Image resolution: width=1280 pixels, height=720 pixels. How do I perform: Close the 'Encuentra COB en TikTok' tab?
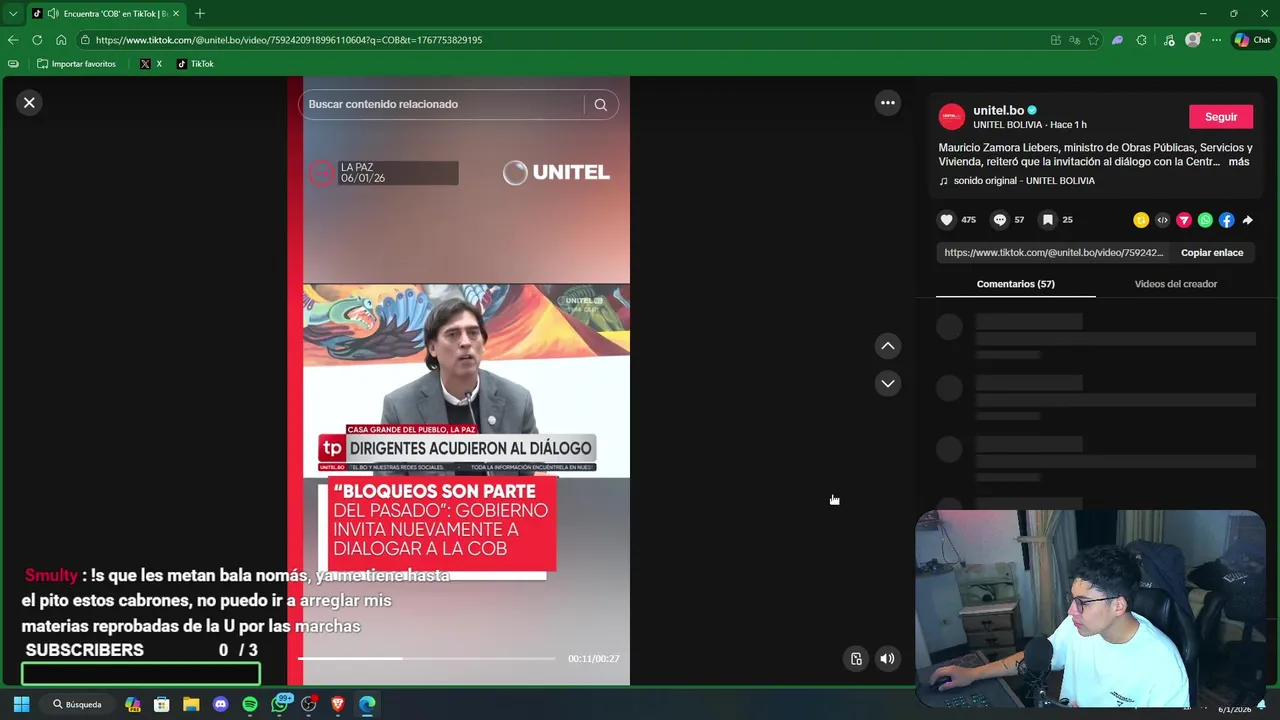[x=176, y=14]
